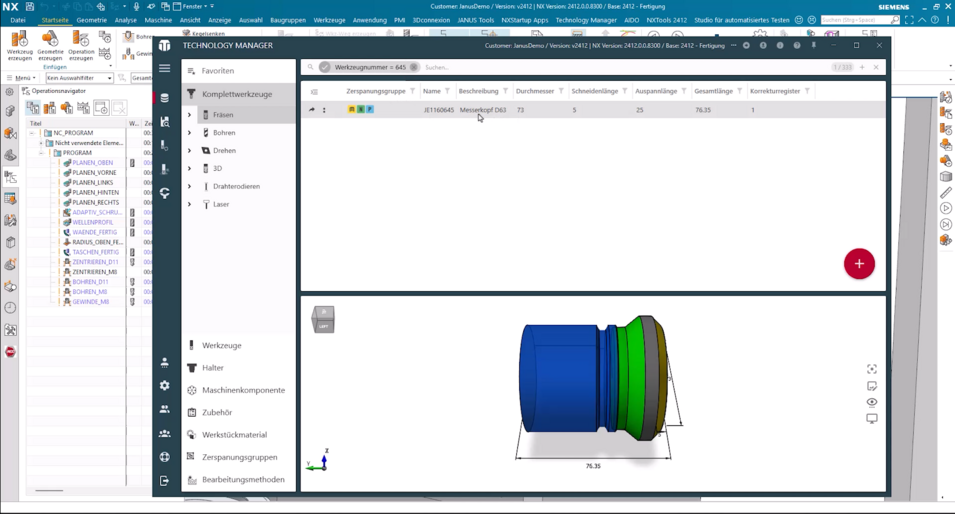Click the monitor display icon in preview
Screen dimensions: 955x514
click(872, 418)
